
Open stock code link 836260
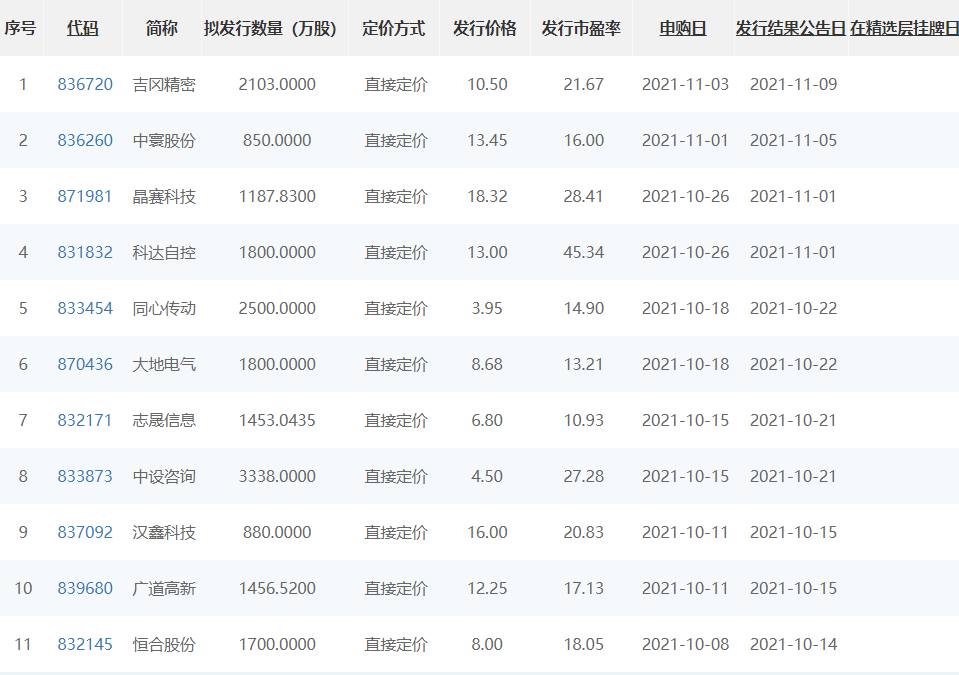click(85, 141)
